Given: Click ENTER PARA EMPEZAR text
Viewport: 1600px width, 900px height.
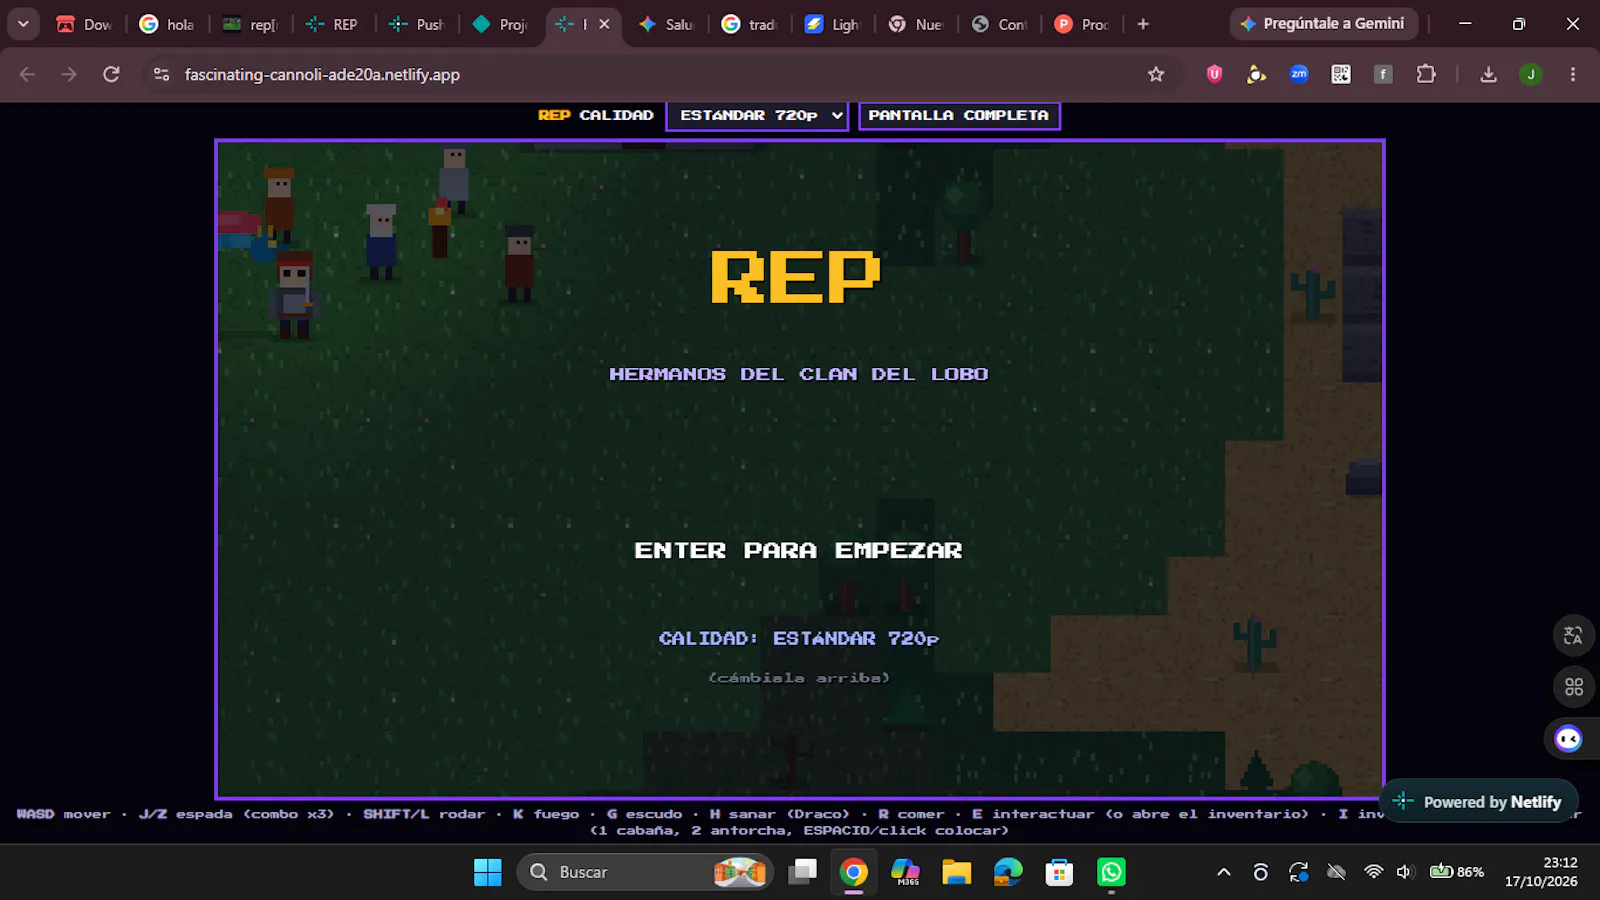Looking at the screenshot, I should pos(798,551).
